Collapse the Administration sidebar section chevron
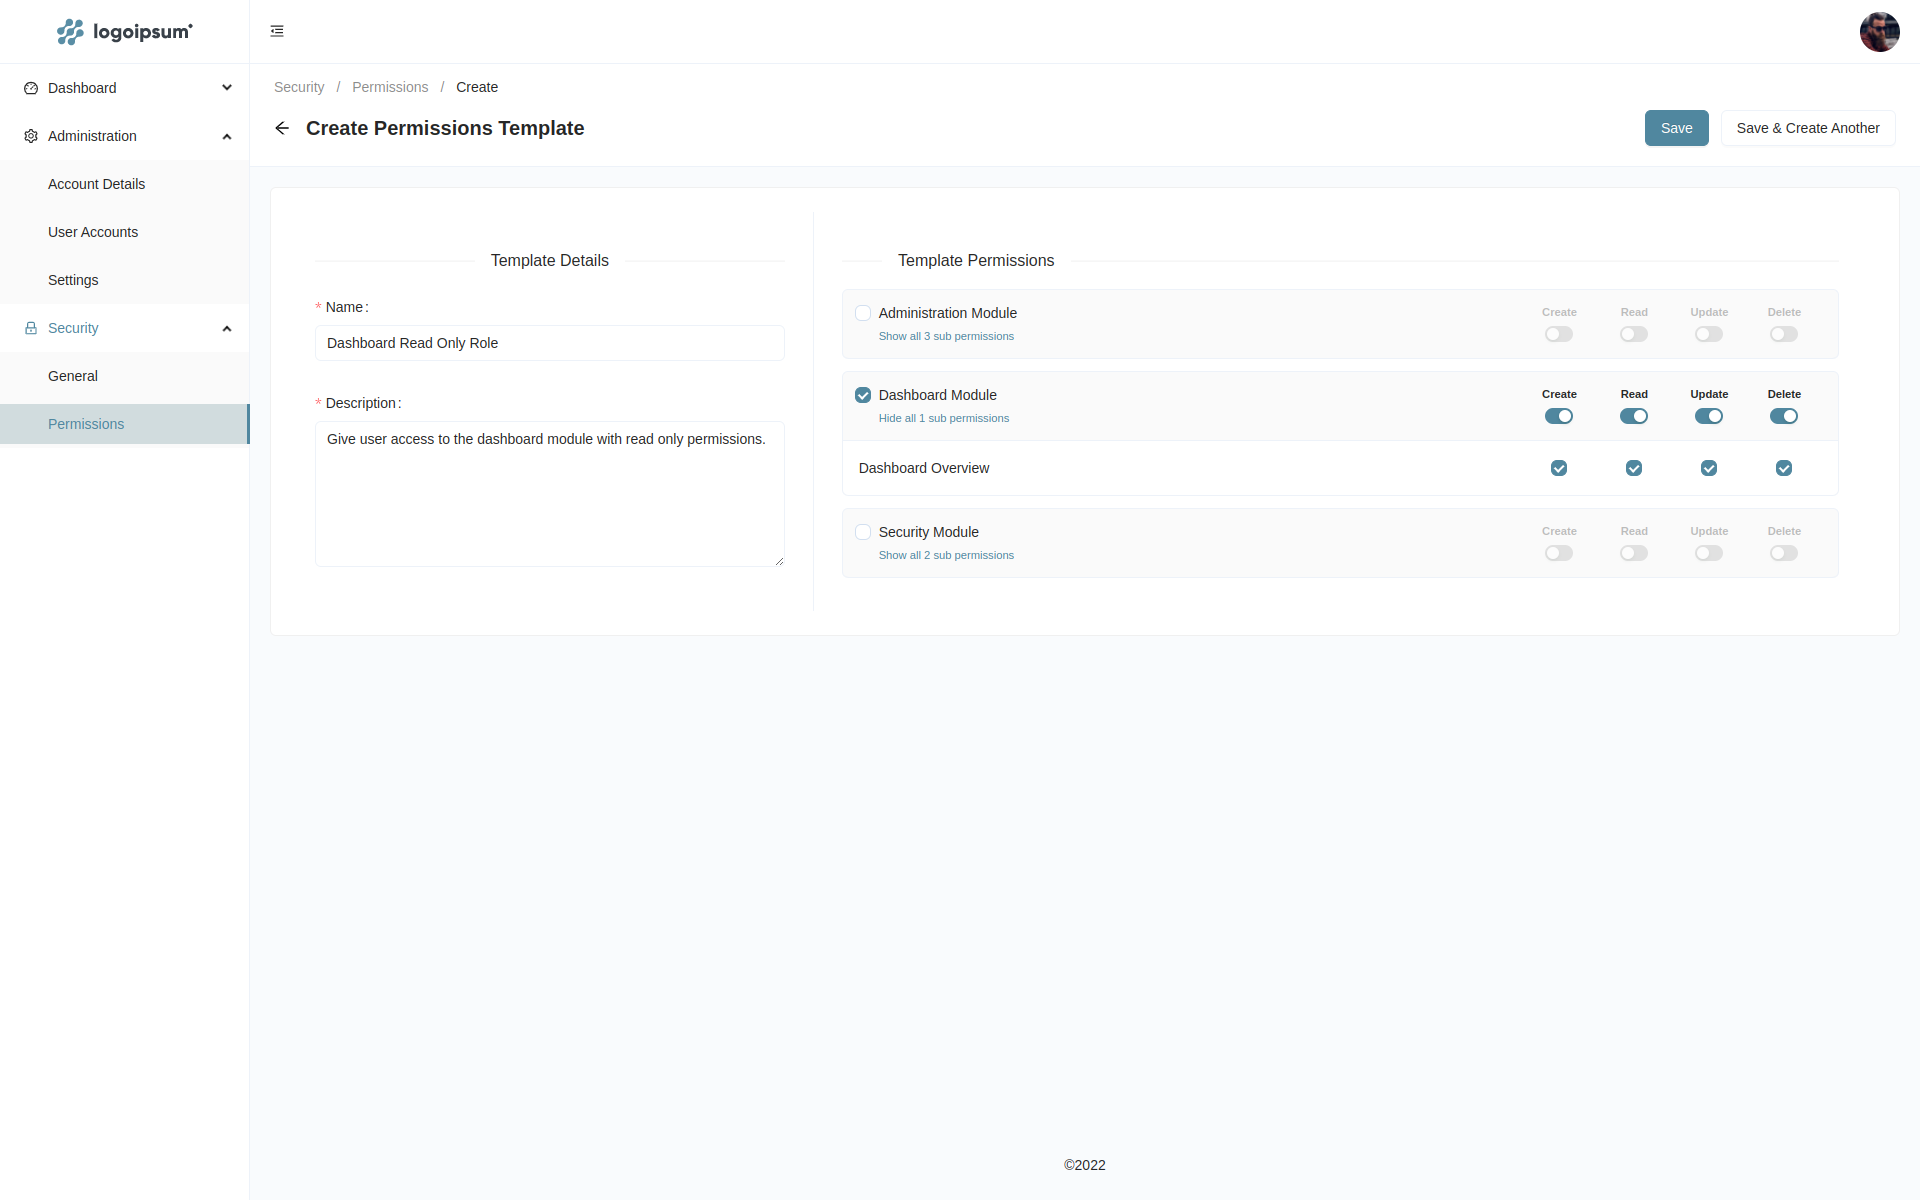The width and height of the screenshot is (1920, 1200). pos(227,136)
